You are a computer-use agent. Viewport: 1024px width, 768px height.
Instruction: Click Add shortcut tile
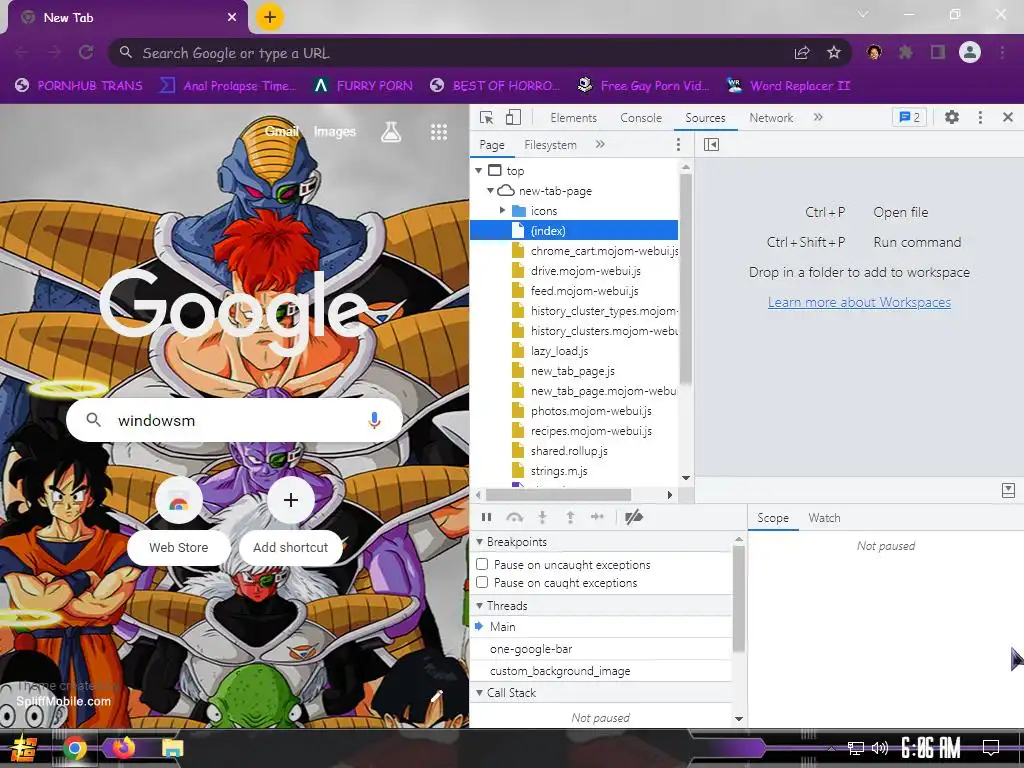click(291, 520)
